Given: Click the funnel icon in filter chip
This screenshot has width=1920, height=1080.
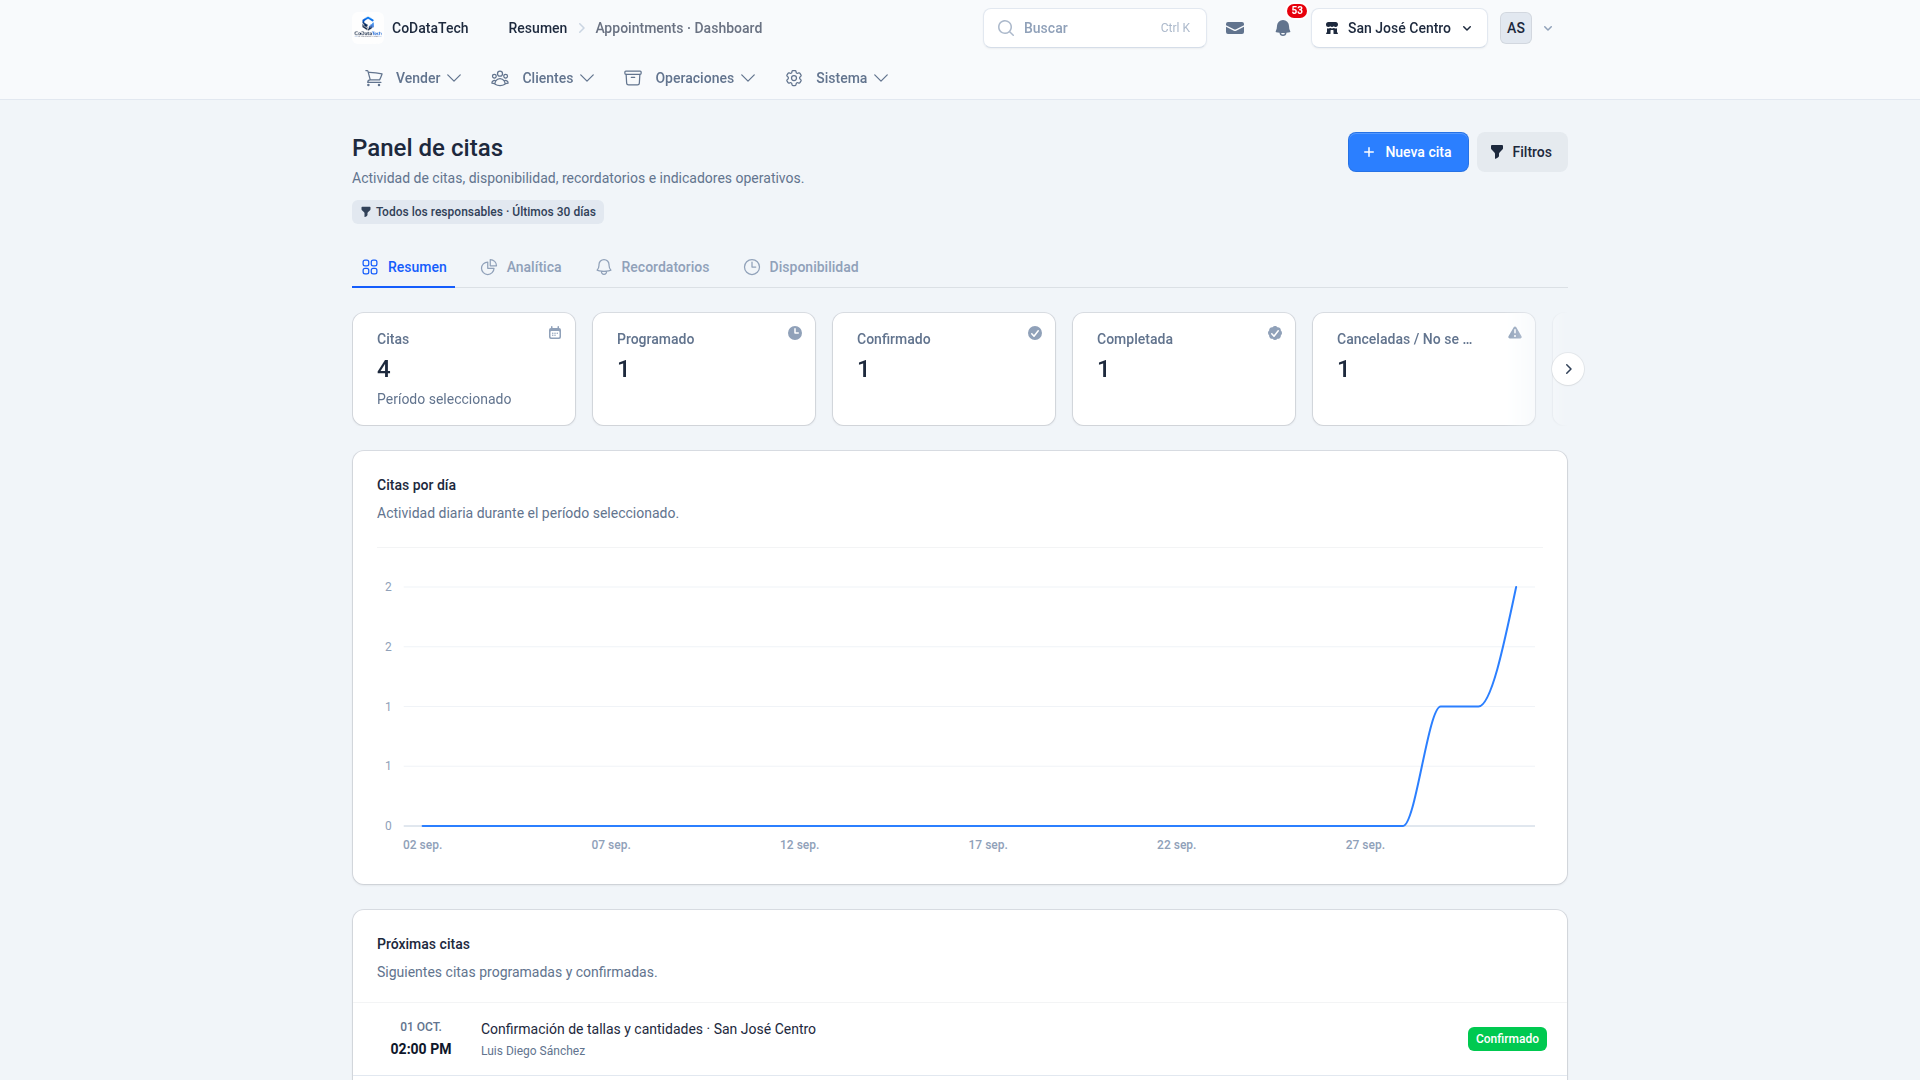Looking at the screenshot, I should [366, 212].
